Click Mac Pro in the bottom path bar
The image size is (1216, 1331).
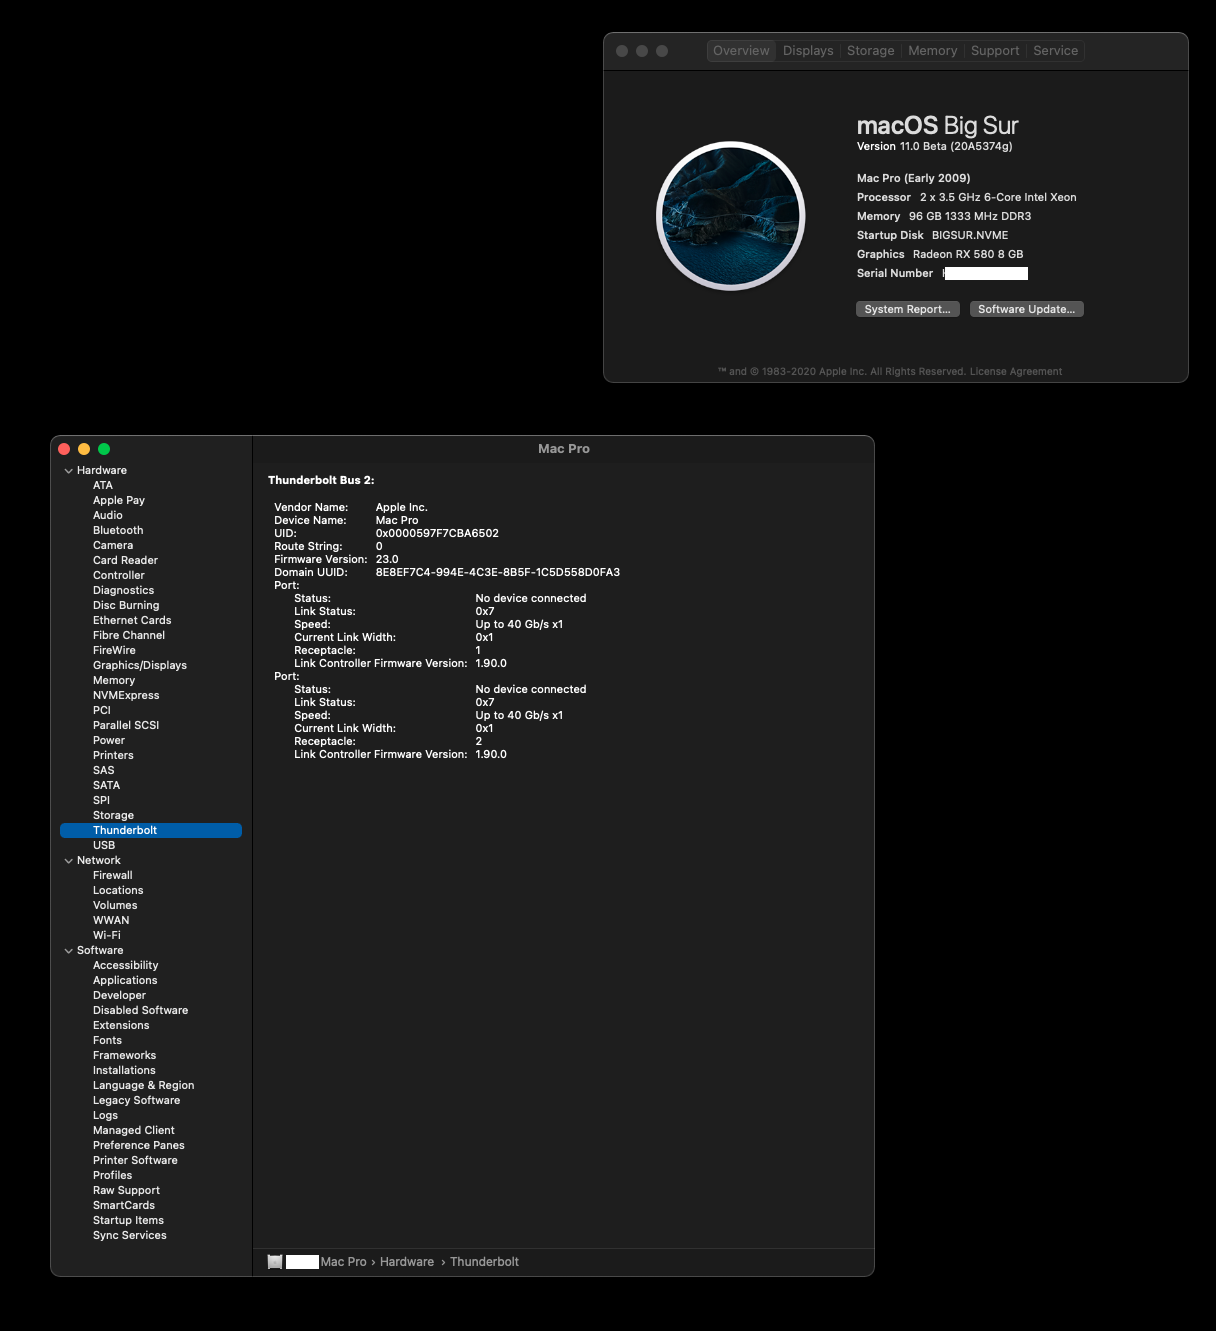343,1262
